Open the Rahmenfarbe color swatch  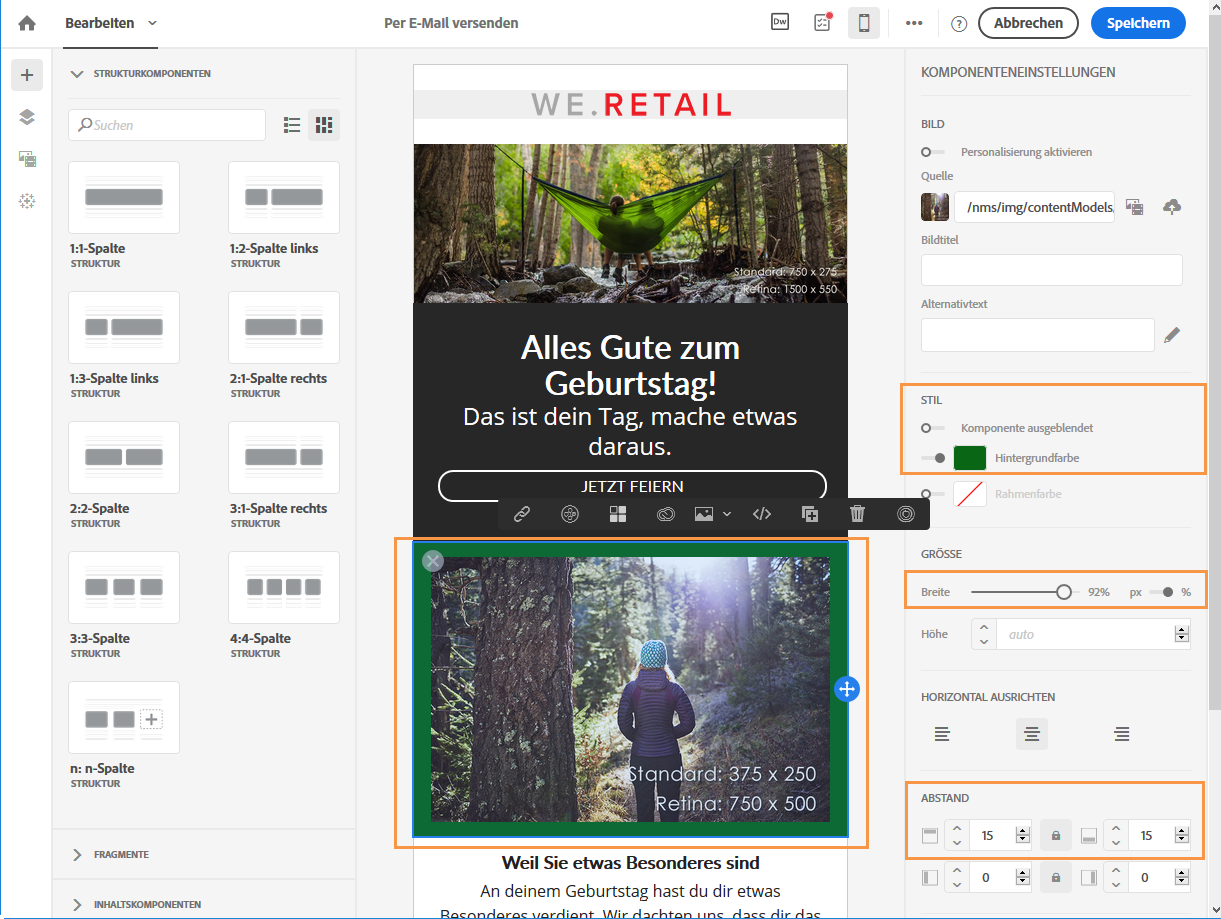970,494
